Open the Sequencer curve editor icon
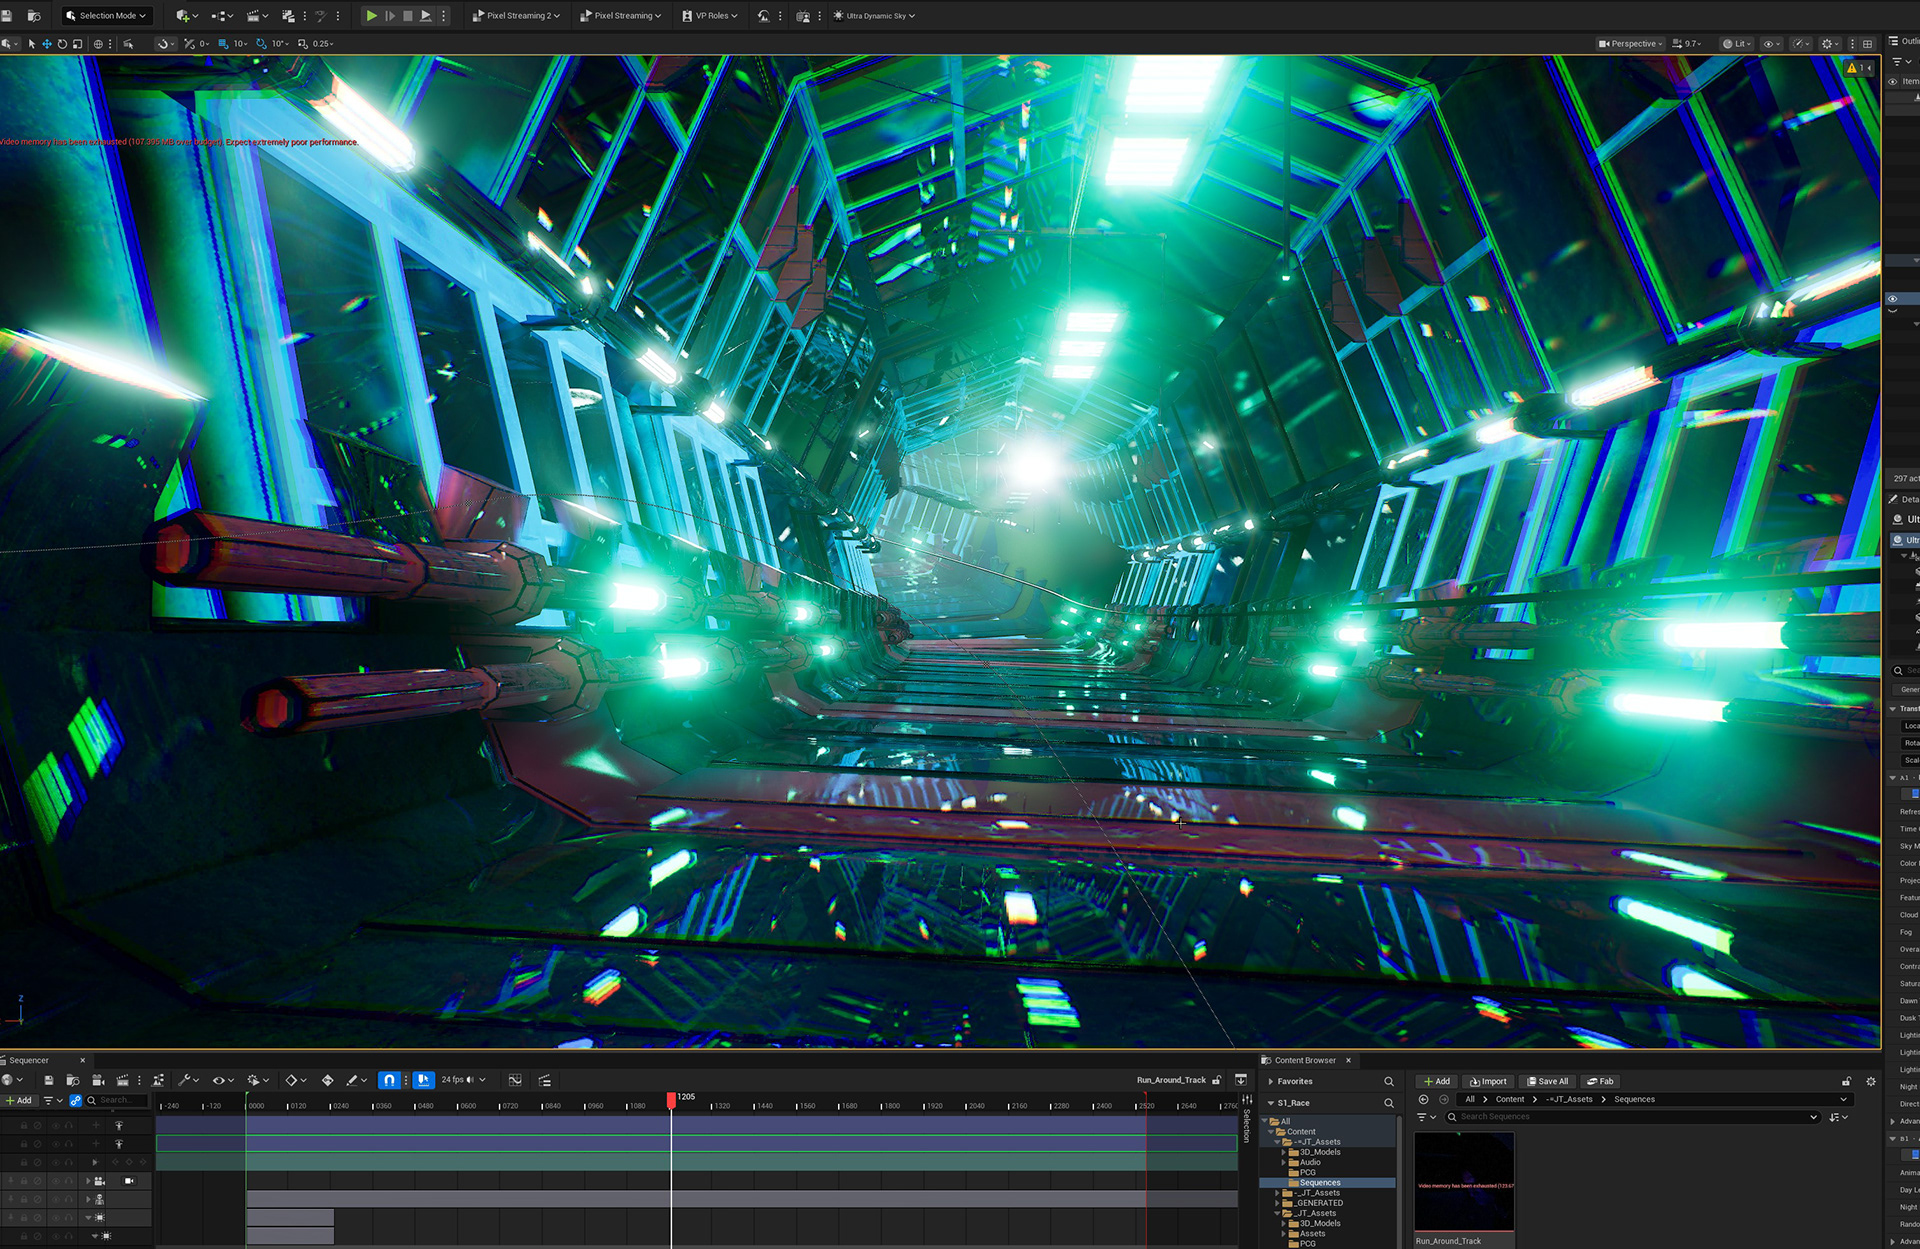Viewport: 1920px width, 1249px height. [515, 1080]
